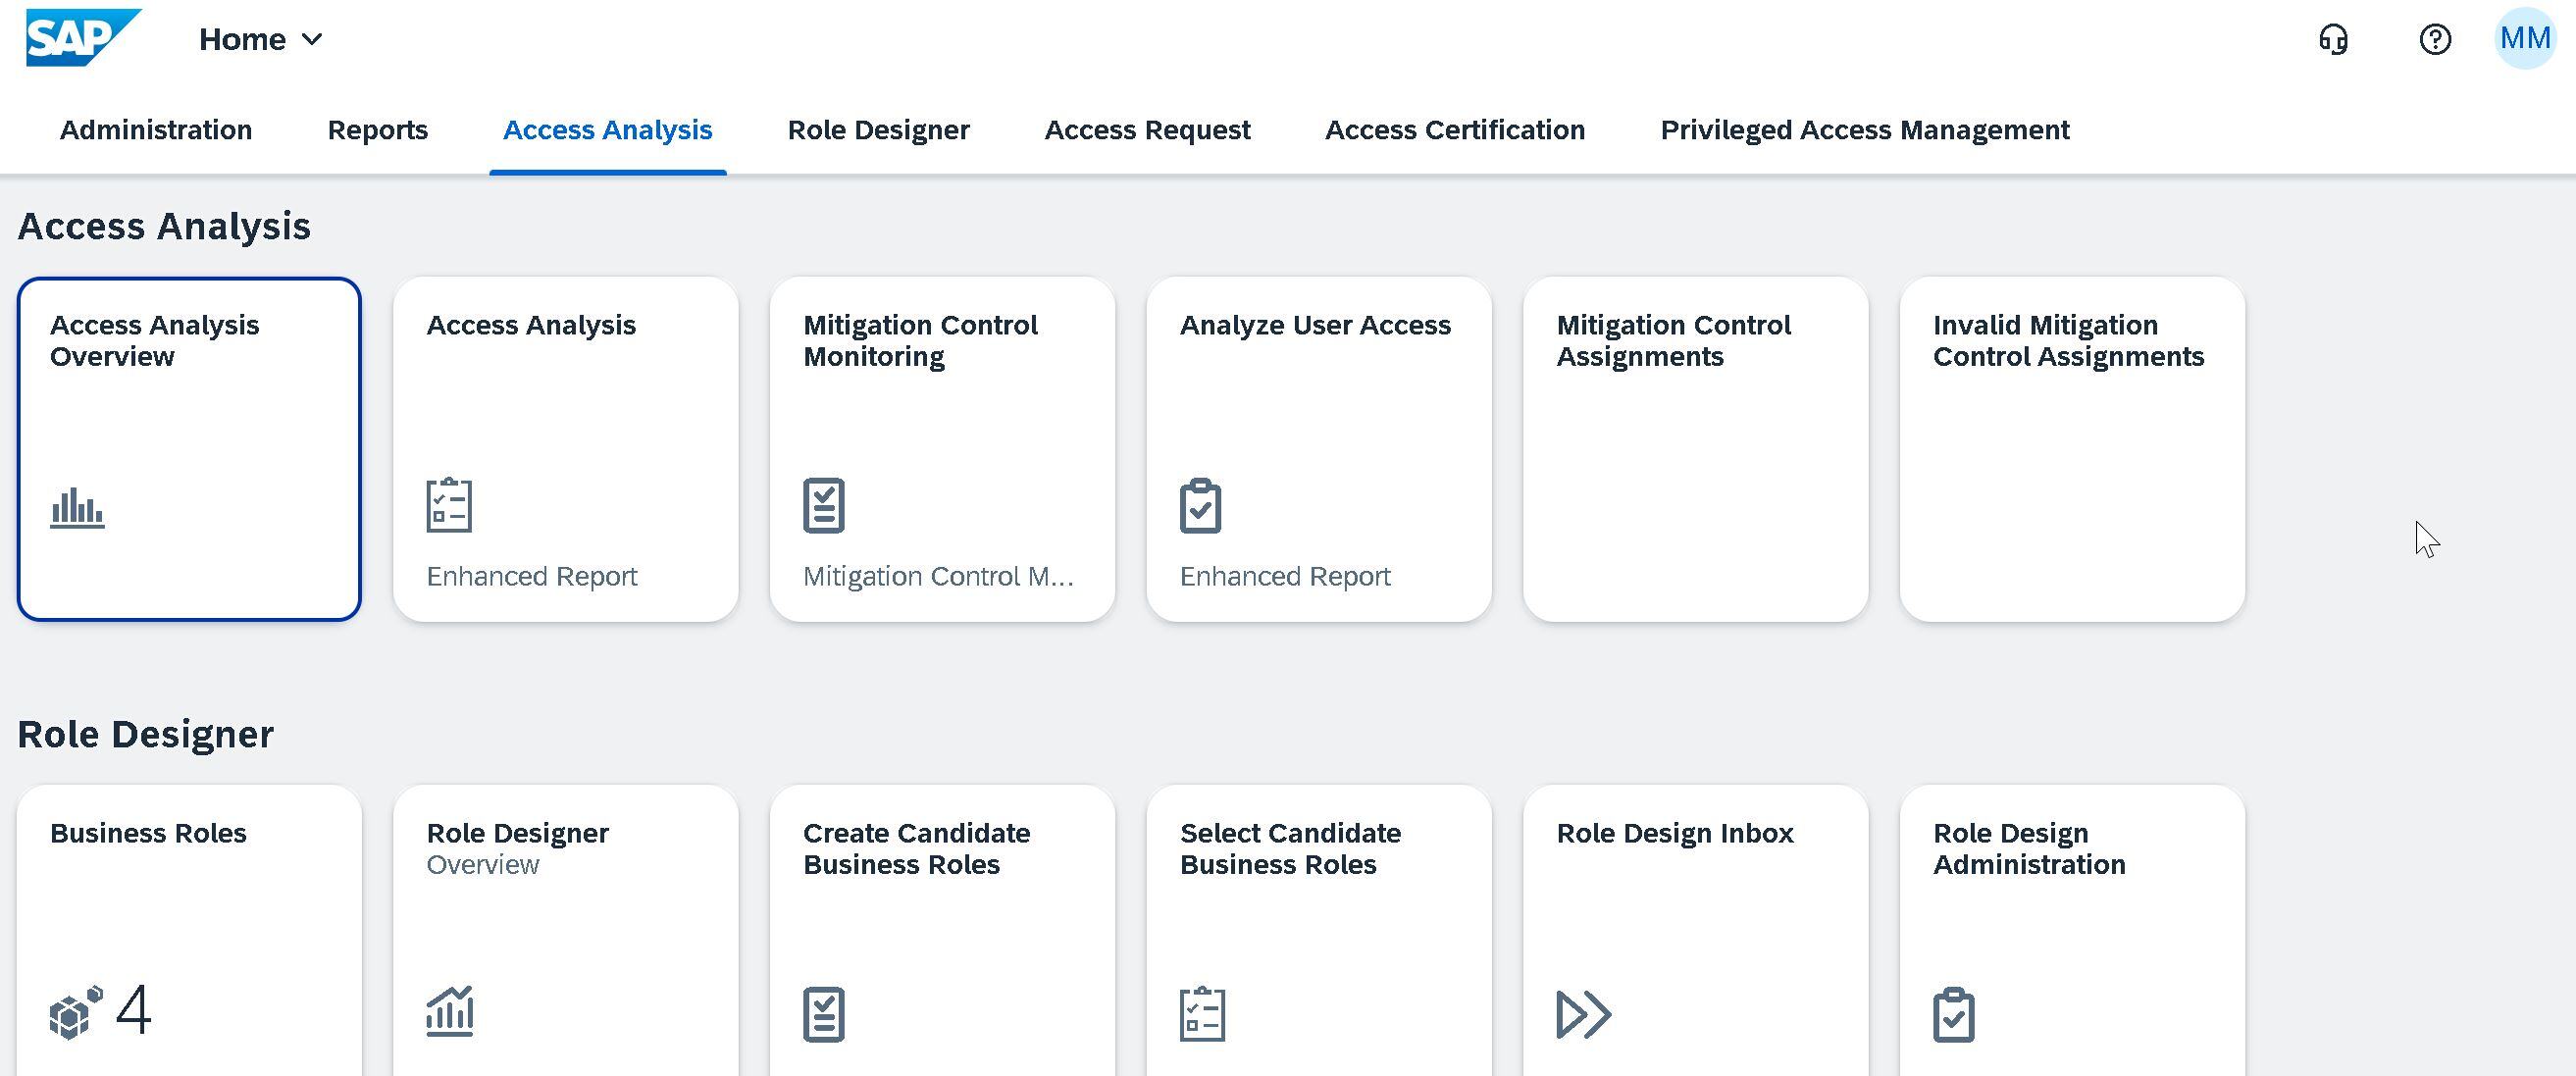Click the Select Candidate Business Roles checklist icon
The width and height of the screenshot is (2576, 1076).
(1202, 1014)
